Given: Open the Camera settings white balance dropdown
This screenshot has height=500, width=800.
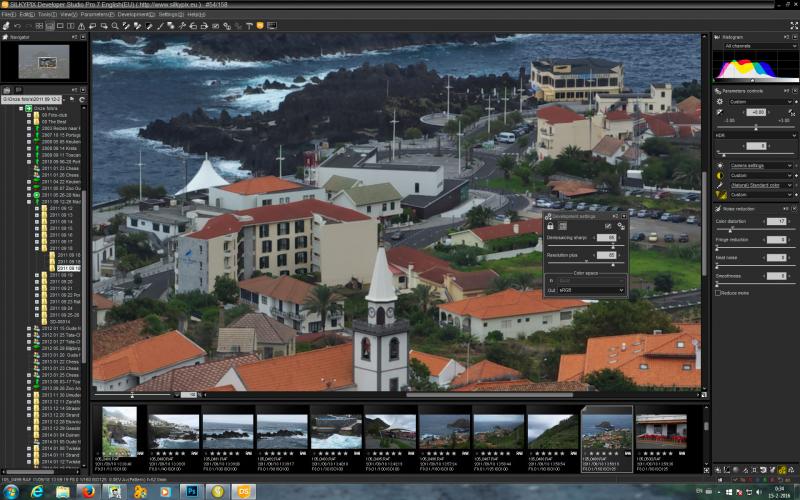Looking at the screenshot, I should [x=760, y=166].
